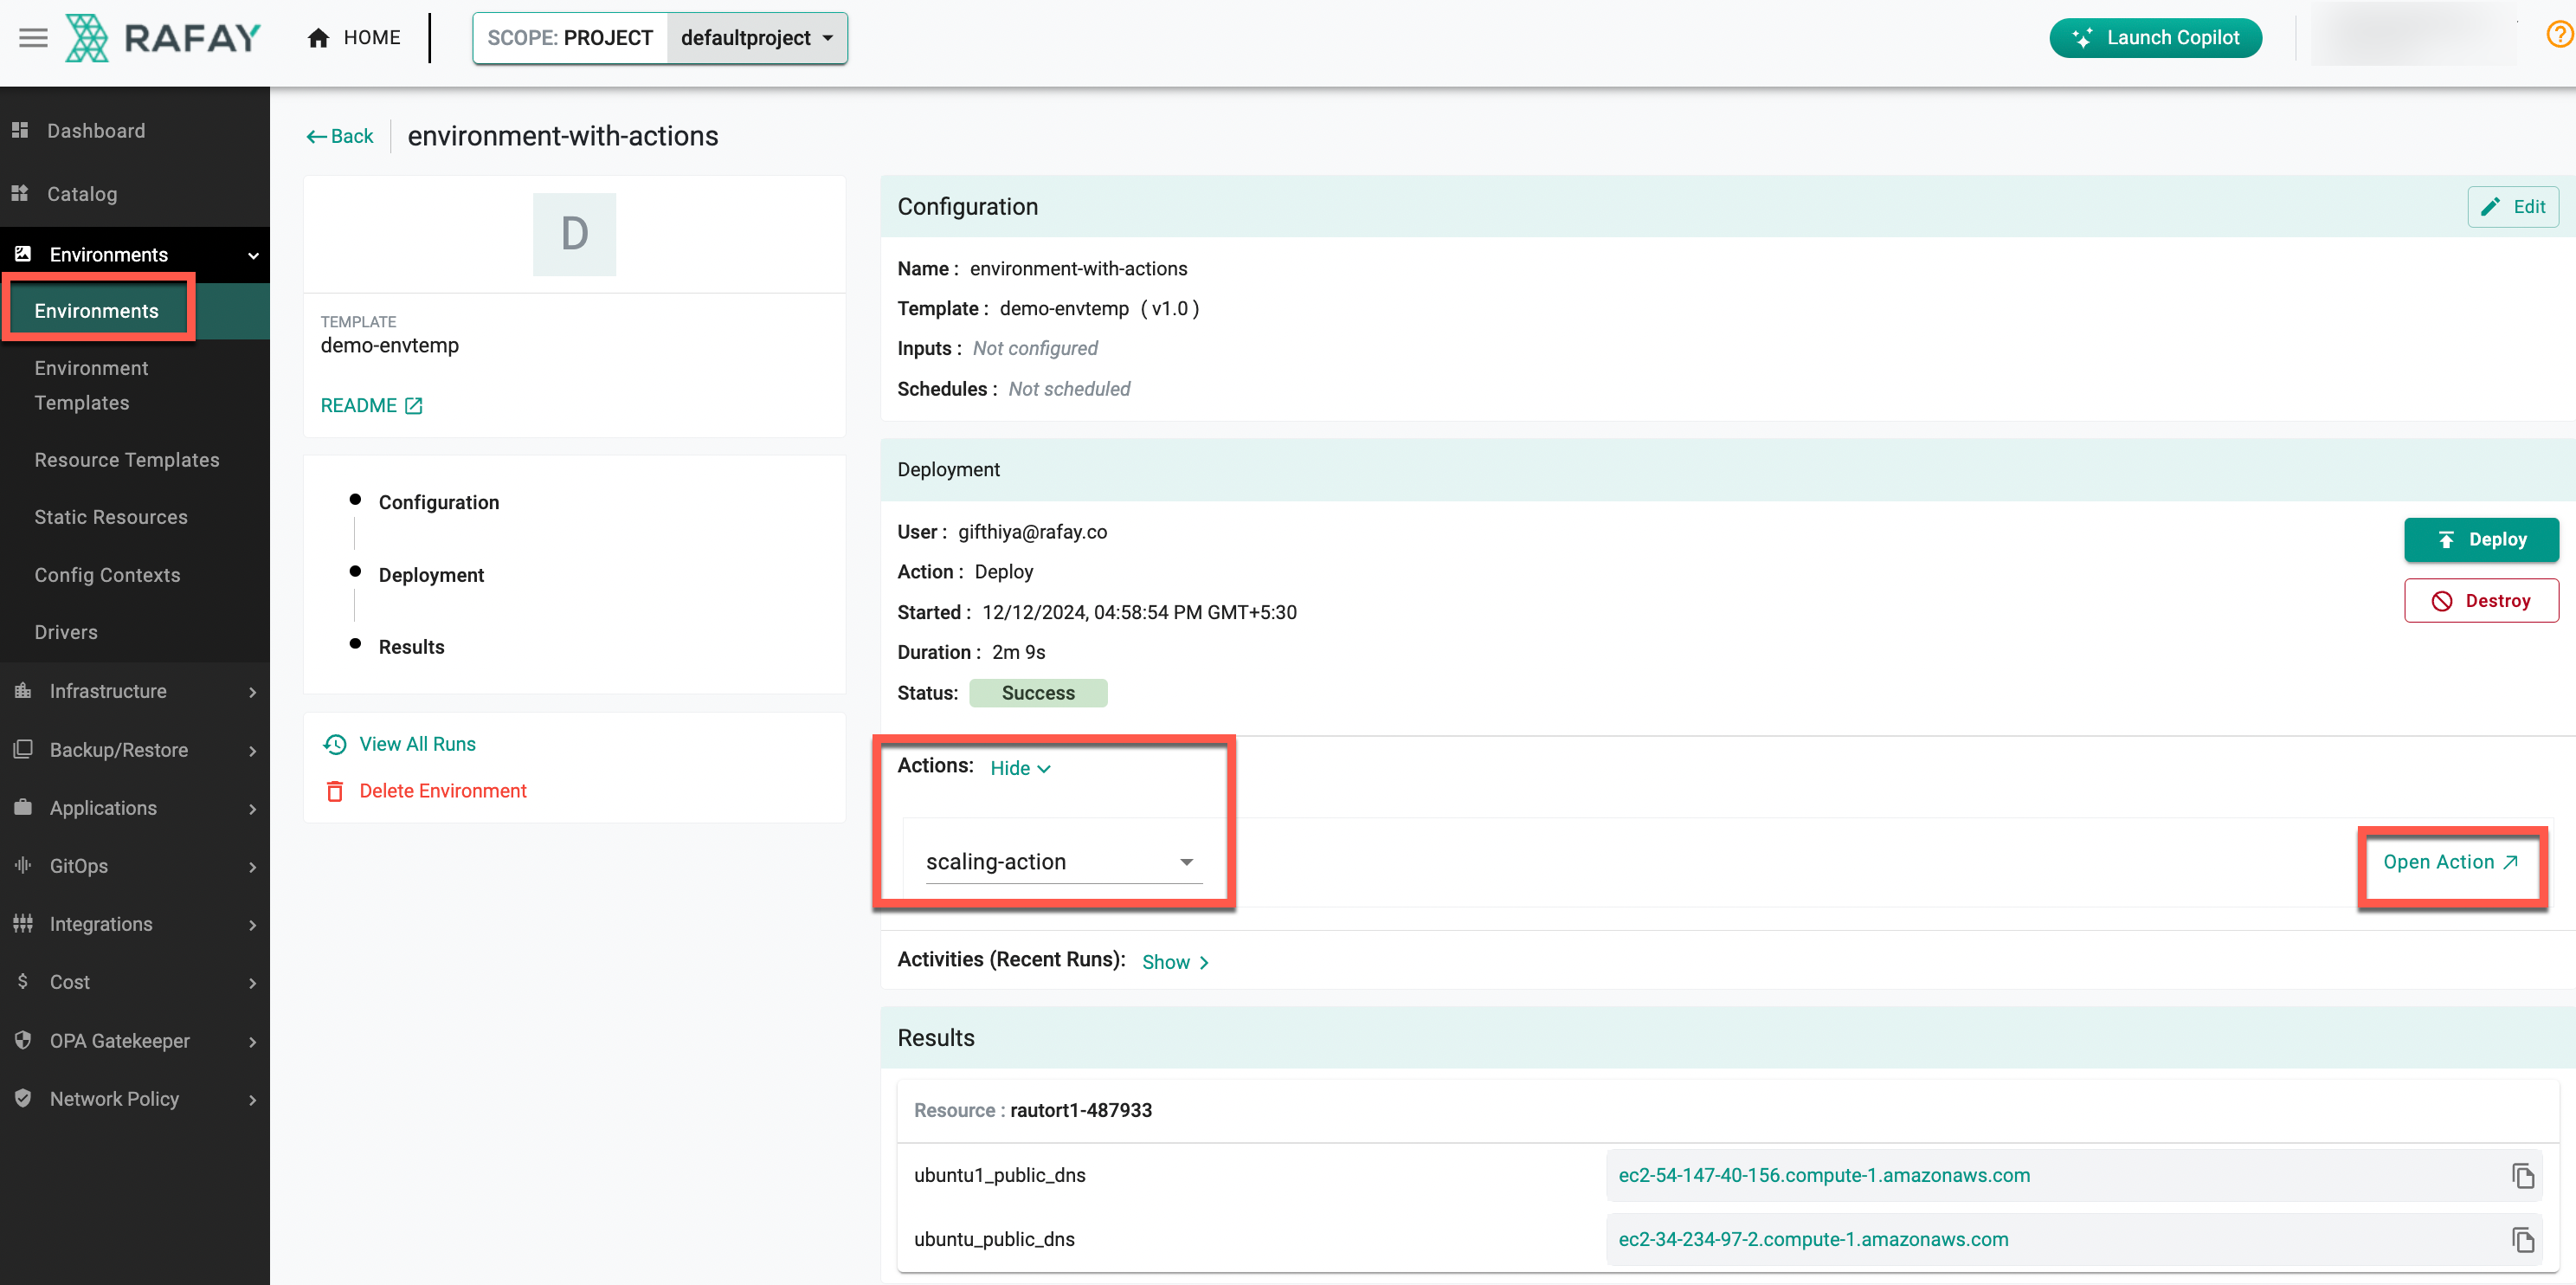Jump to Configuration step in stepper
2576x1285 pixels.
click(438, 502)
